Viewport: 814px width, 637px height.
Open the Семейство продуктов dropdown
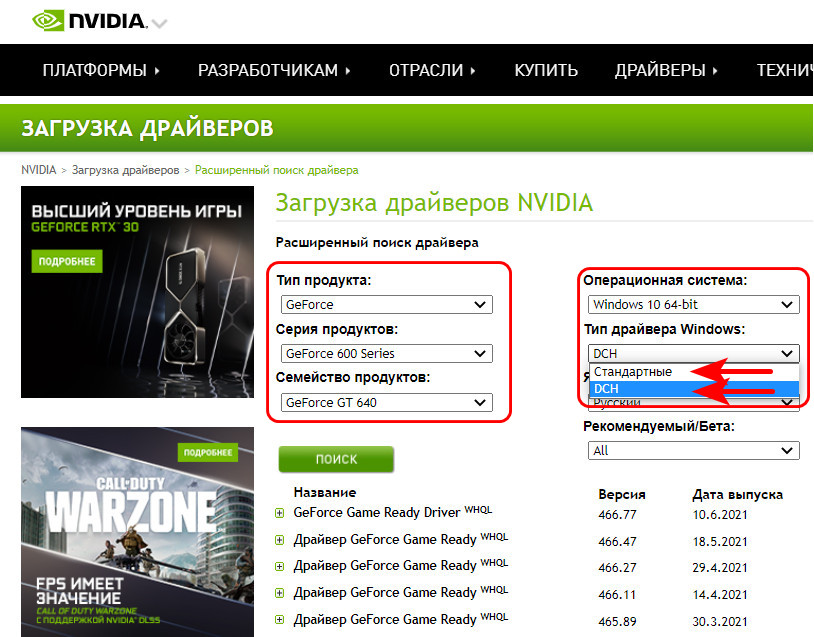(386, 402)
